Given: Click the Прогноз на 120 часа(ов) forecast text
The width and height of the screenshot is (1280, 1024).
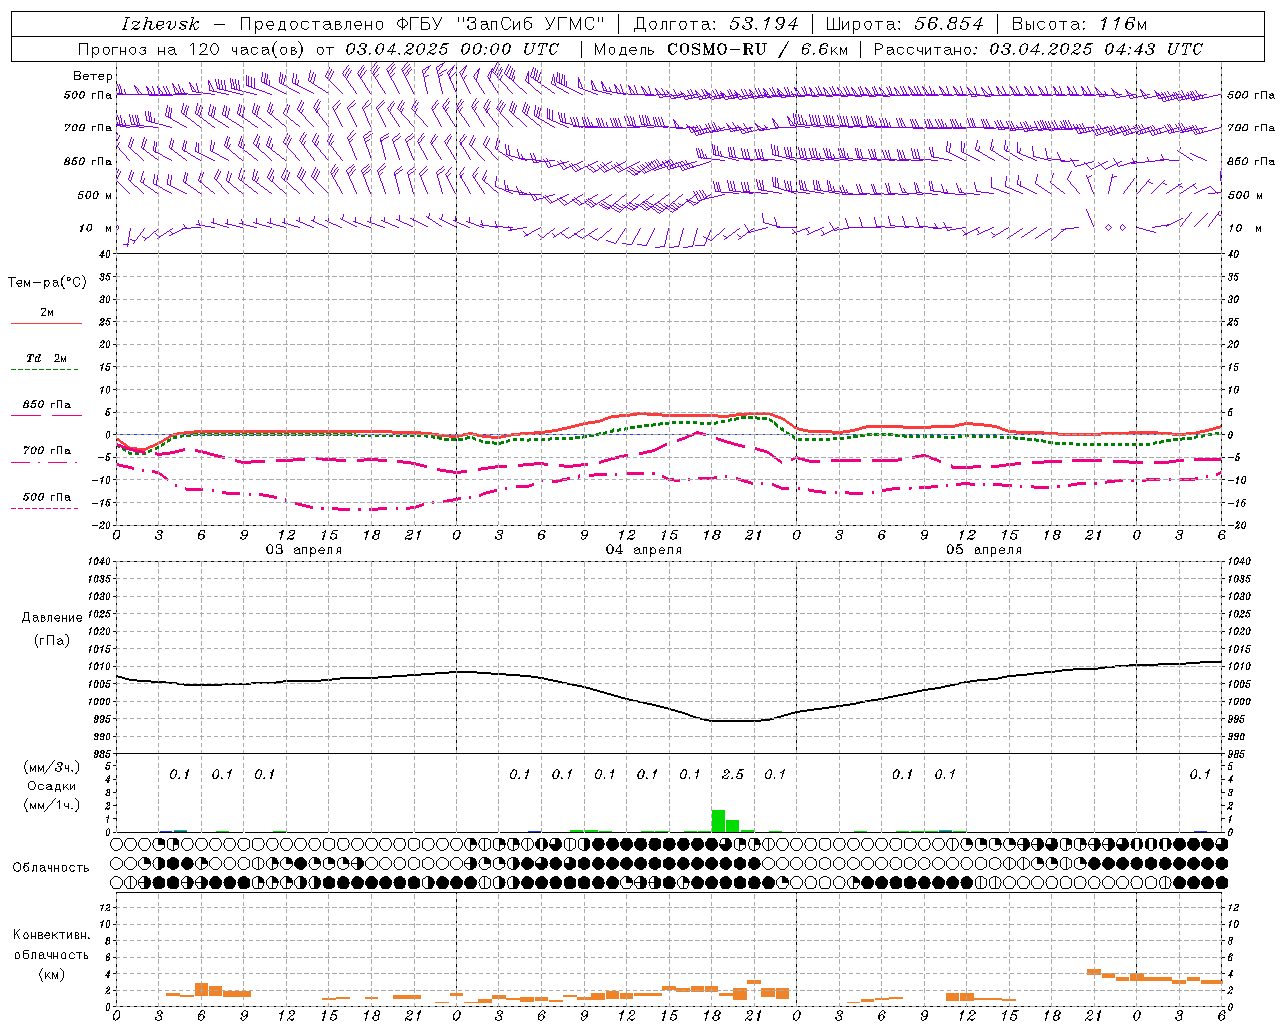Looking at the screenshot, I should tap(193, 49).
